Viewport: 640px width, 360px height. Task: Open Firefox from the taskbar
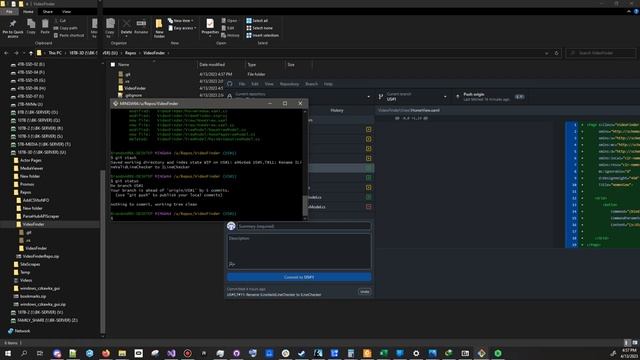point(106,353)
